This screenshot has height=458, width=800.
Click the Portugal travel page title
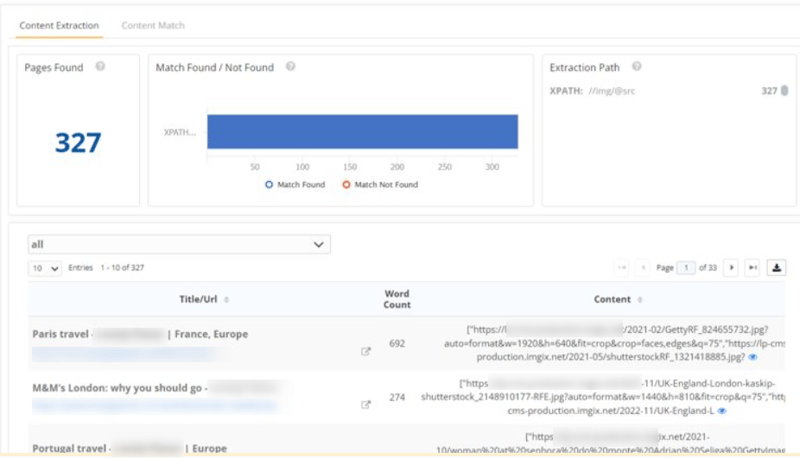(130, 448)
